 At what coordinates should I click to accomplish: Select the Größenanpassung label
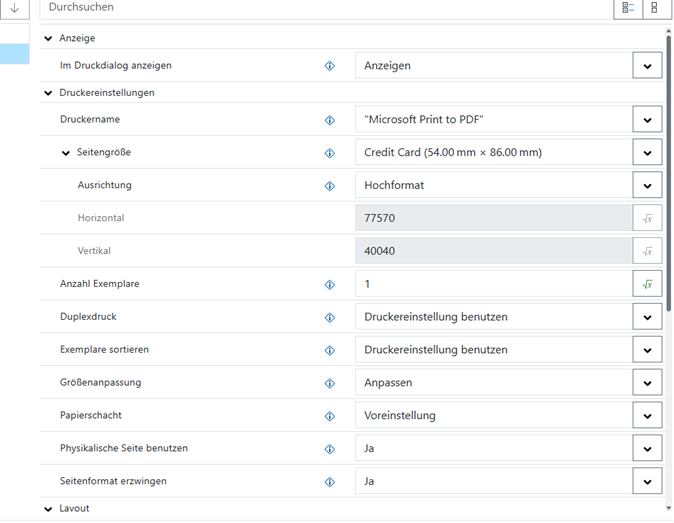[x=100, y=382]
